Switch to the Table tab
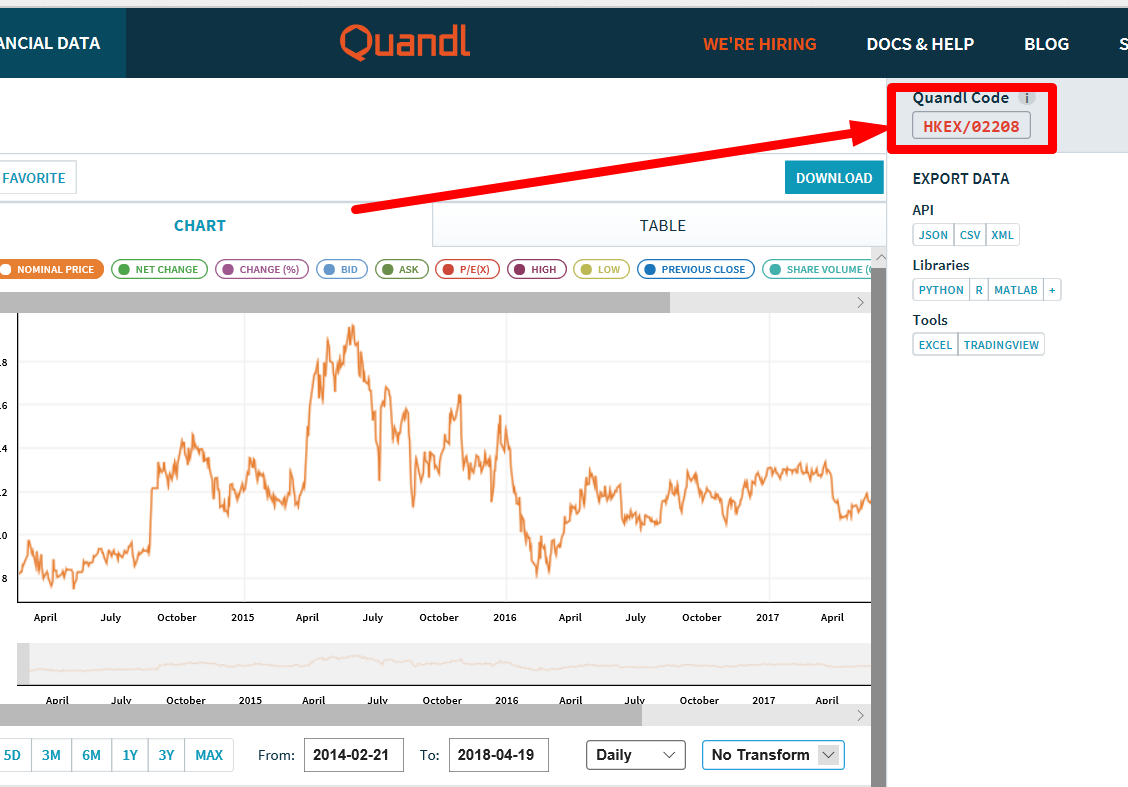This screenshot has height=787, width=1128. 663,226
